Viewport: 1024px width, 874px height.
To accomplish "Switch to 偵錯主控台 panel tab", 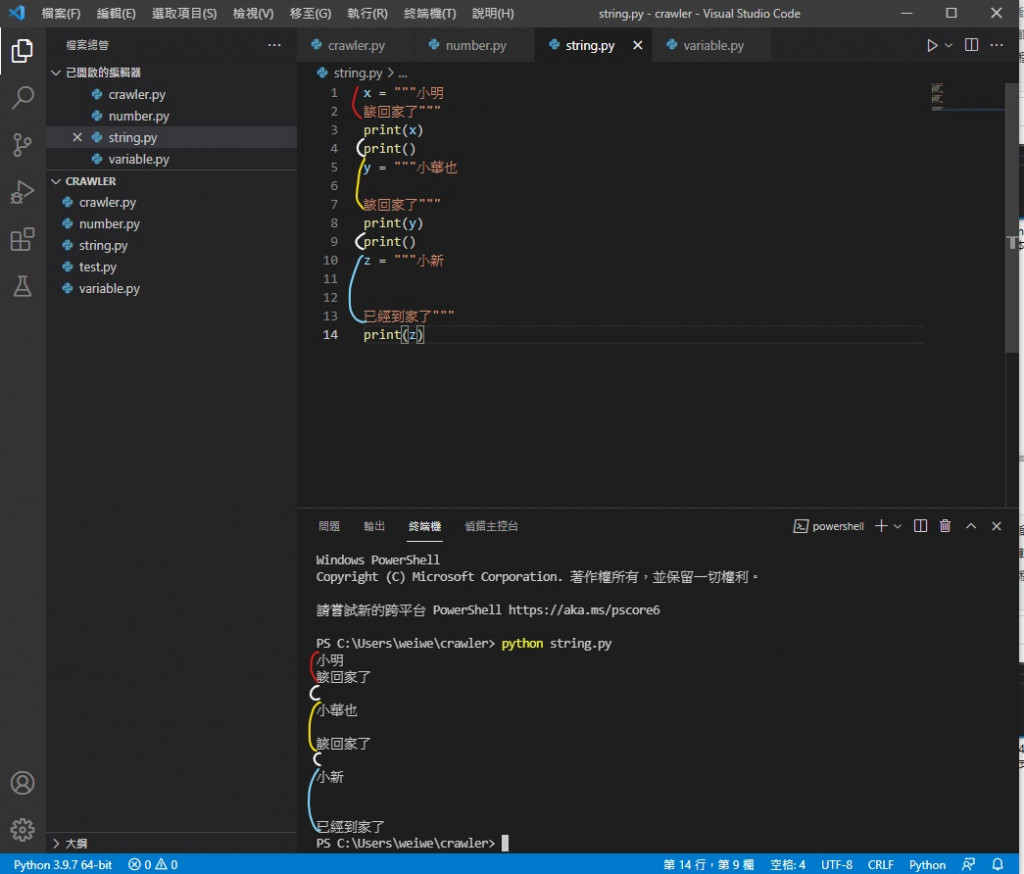I will click(x=491, y=526).
